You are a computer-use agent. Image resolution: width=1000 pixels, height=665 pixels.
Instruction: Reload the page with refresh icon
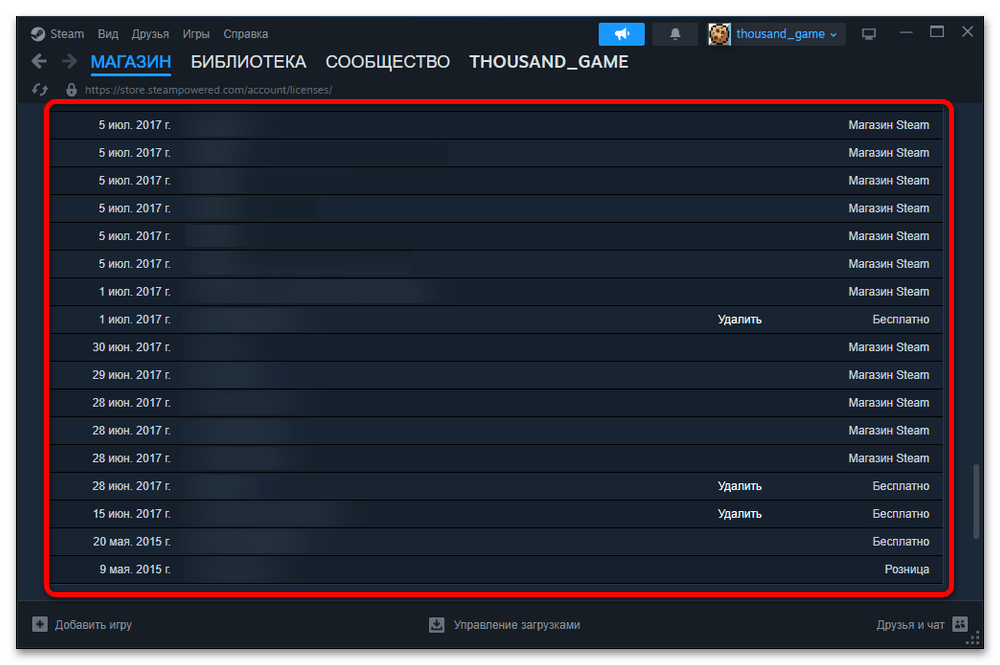(x=40, y=90)
